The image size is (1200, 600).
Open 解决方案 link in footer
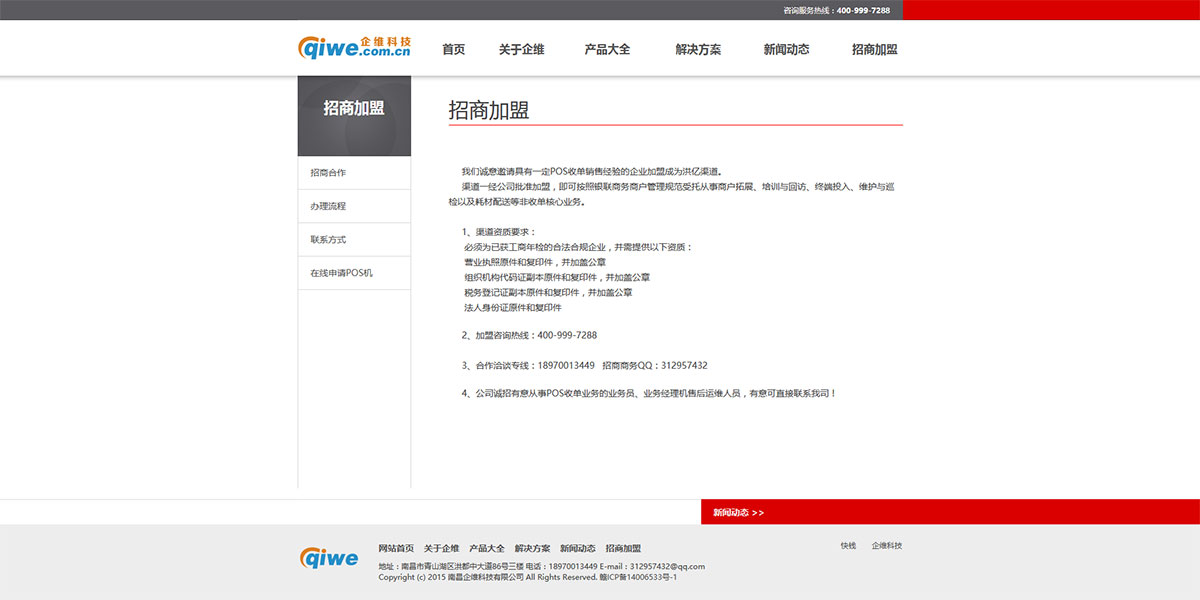click(532, 548)
